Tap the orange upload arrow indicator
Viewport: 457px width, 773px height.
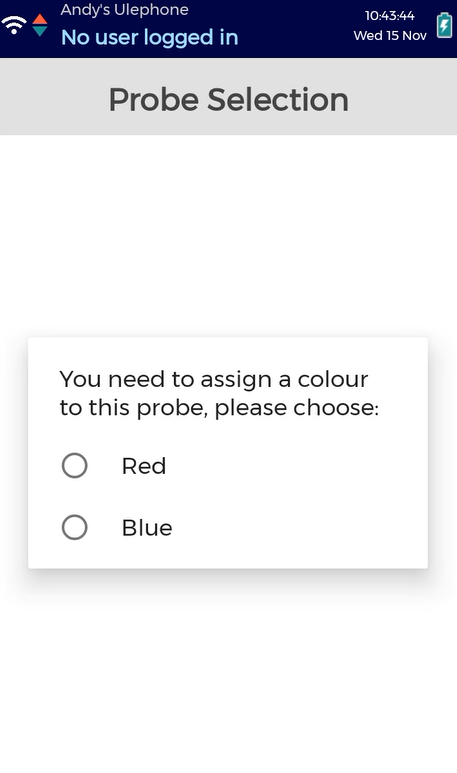39,19
